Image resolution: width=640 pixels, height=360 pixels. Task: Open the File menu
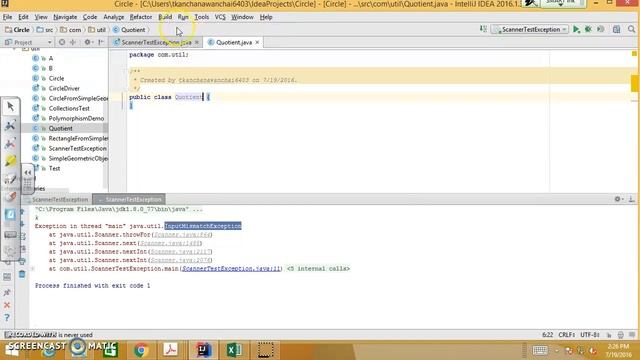click(7, 17)
